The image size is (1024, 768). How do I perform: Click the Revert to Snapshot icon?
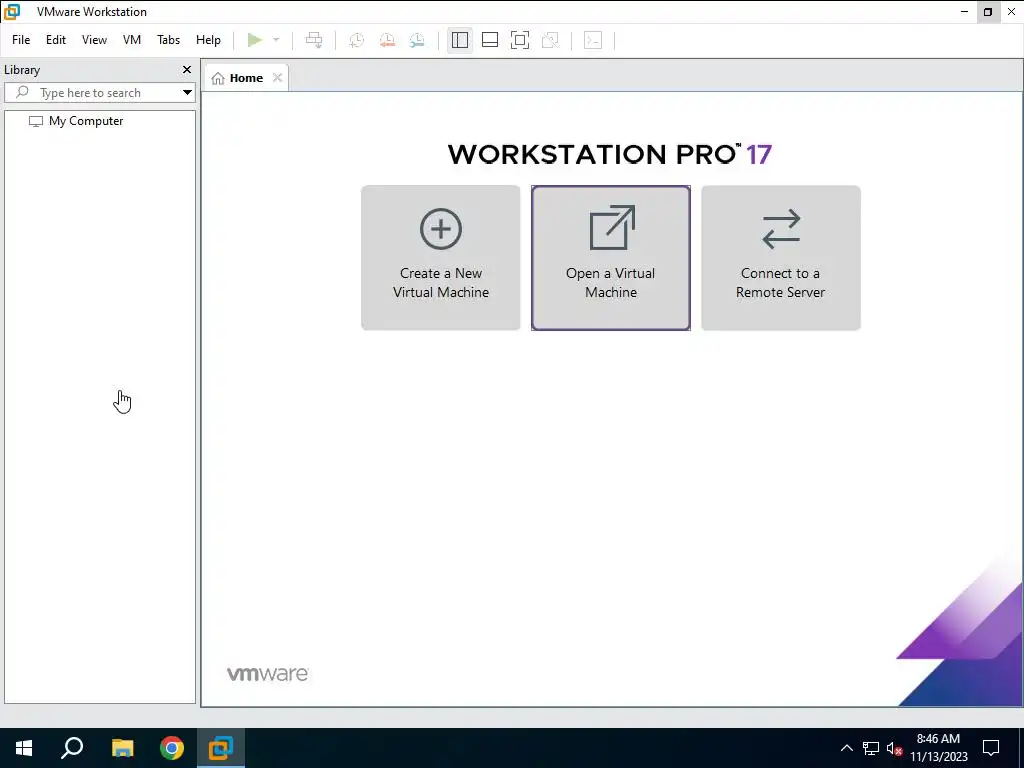tap(387, 40)
